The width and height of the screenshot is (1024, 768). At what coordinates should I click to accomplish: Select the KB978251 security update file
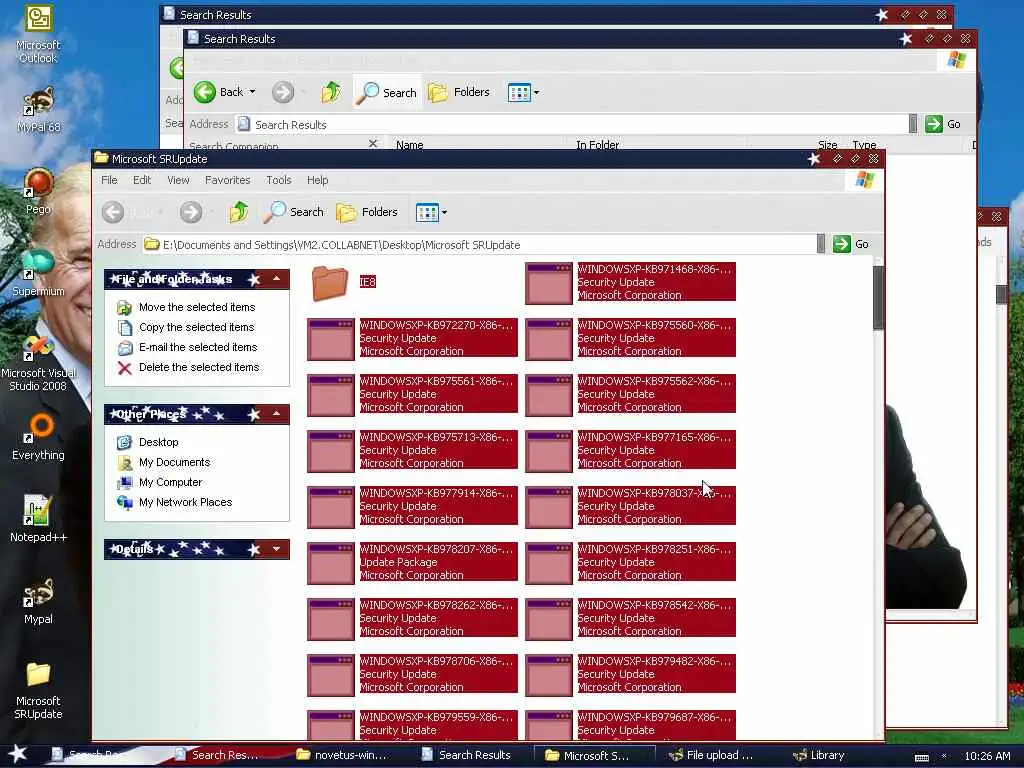[x=630, y=563]
